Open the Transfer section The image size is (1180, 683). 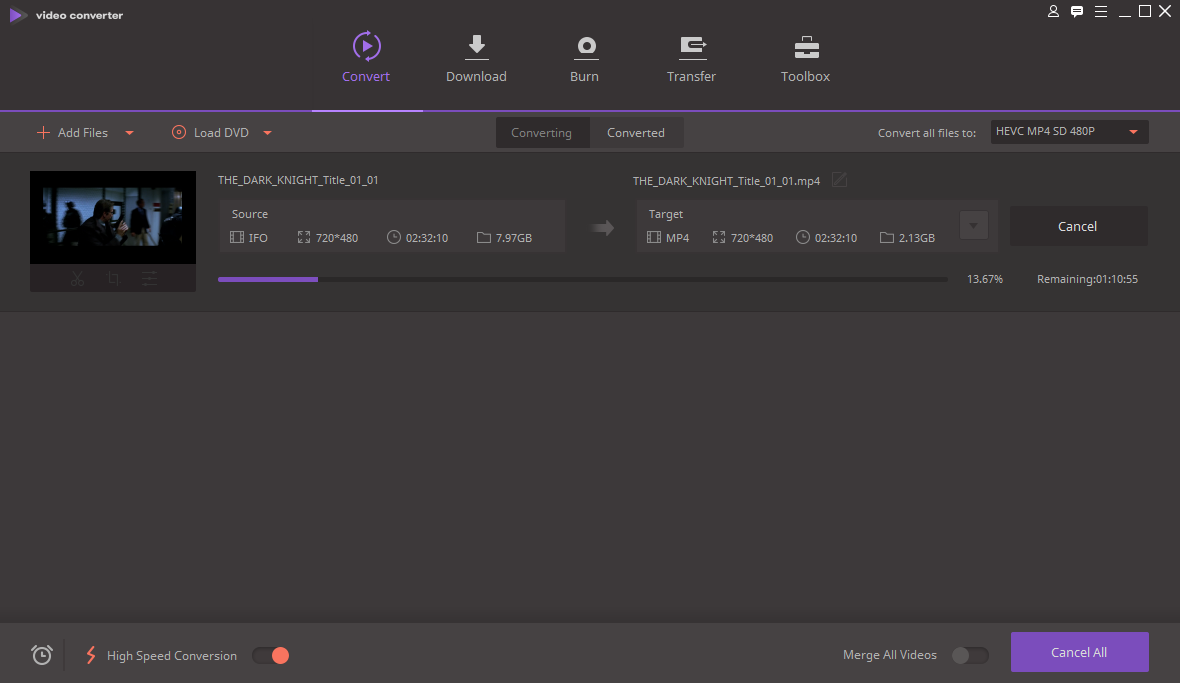coord(692,57)
